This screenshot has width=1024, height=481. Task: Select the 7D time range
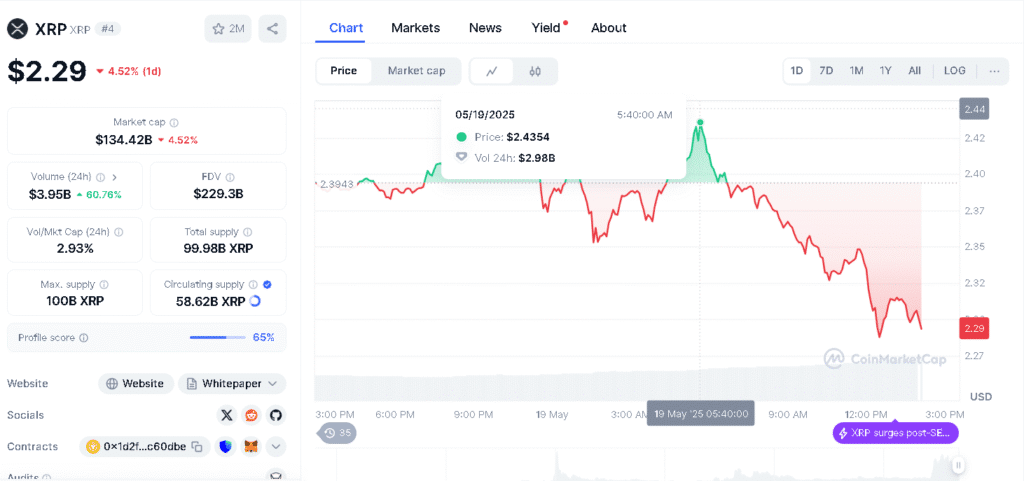click(826, 71)
